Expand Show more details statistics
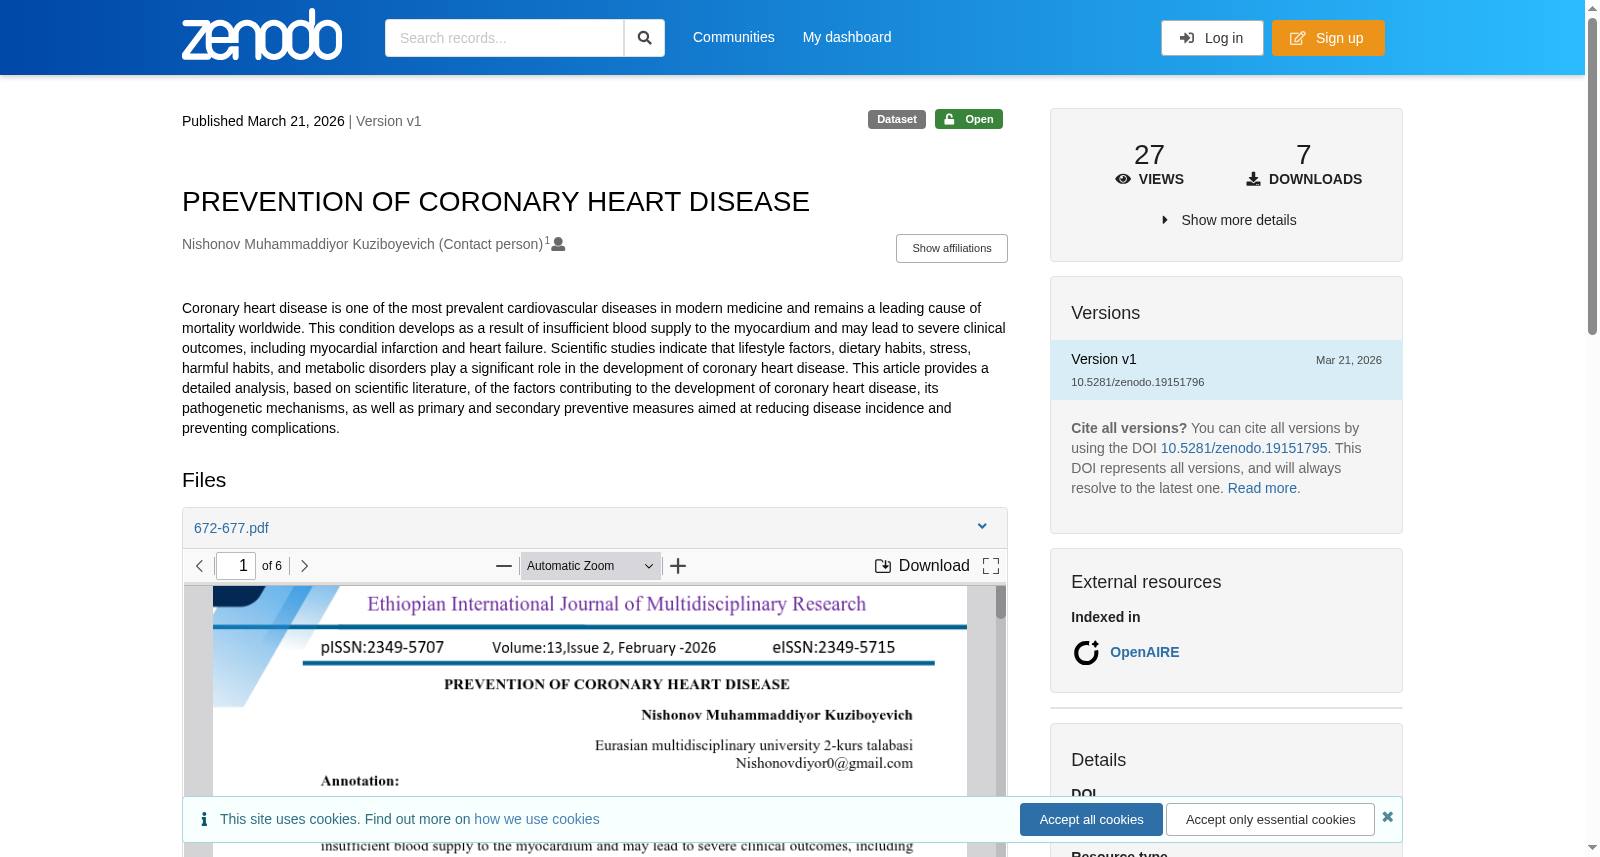This screenshot has width=1600, height=857. [1227, 220]
